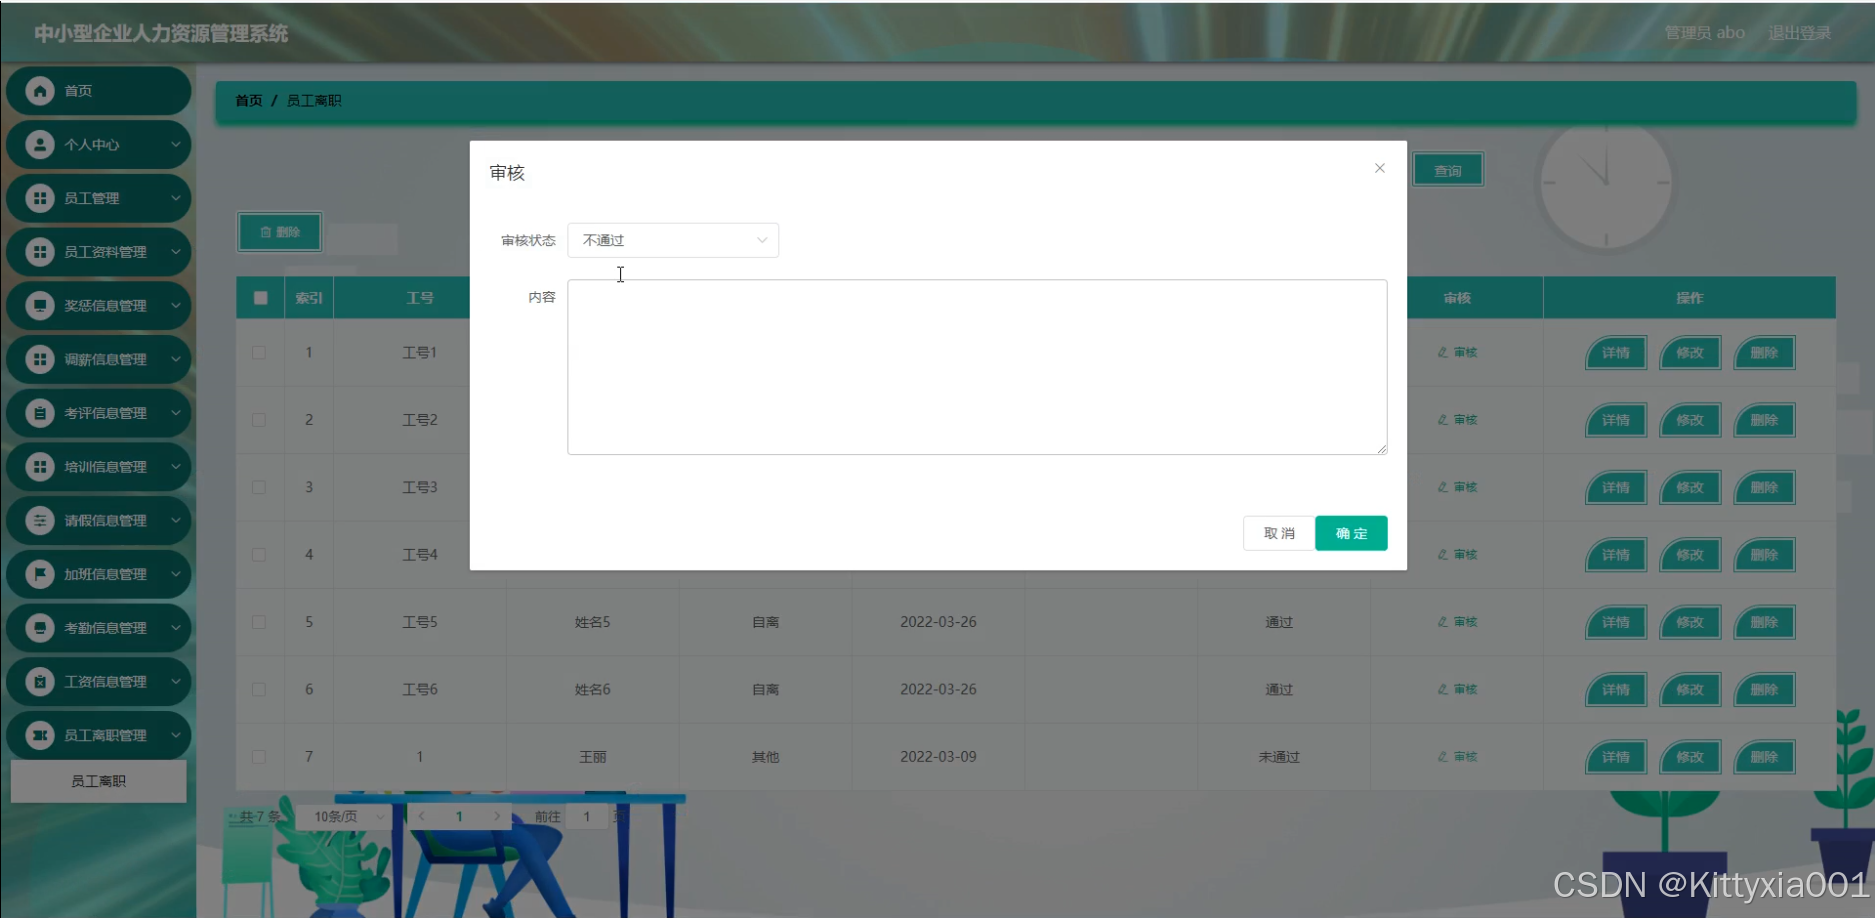The width and height of the screenshot is (1875, 918).
Task: Click the 员工离职管理 sidebar icon
Action: tap(40, 735)
